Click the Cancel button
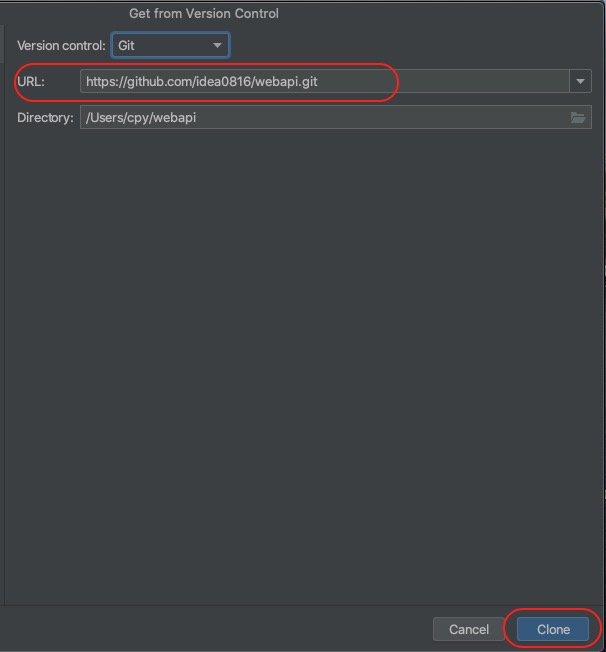 468,629
